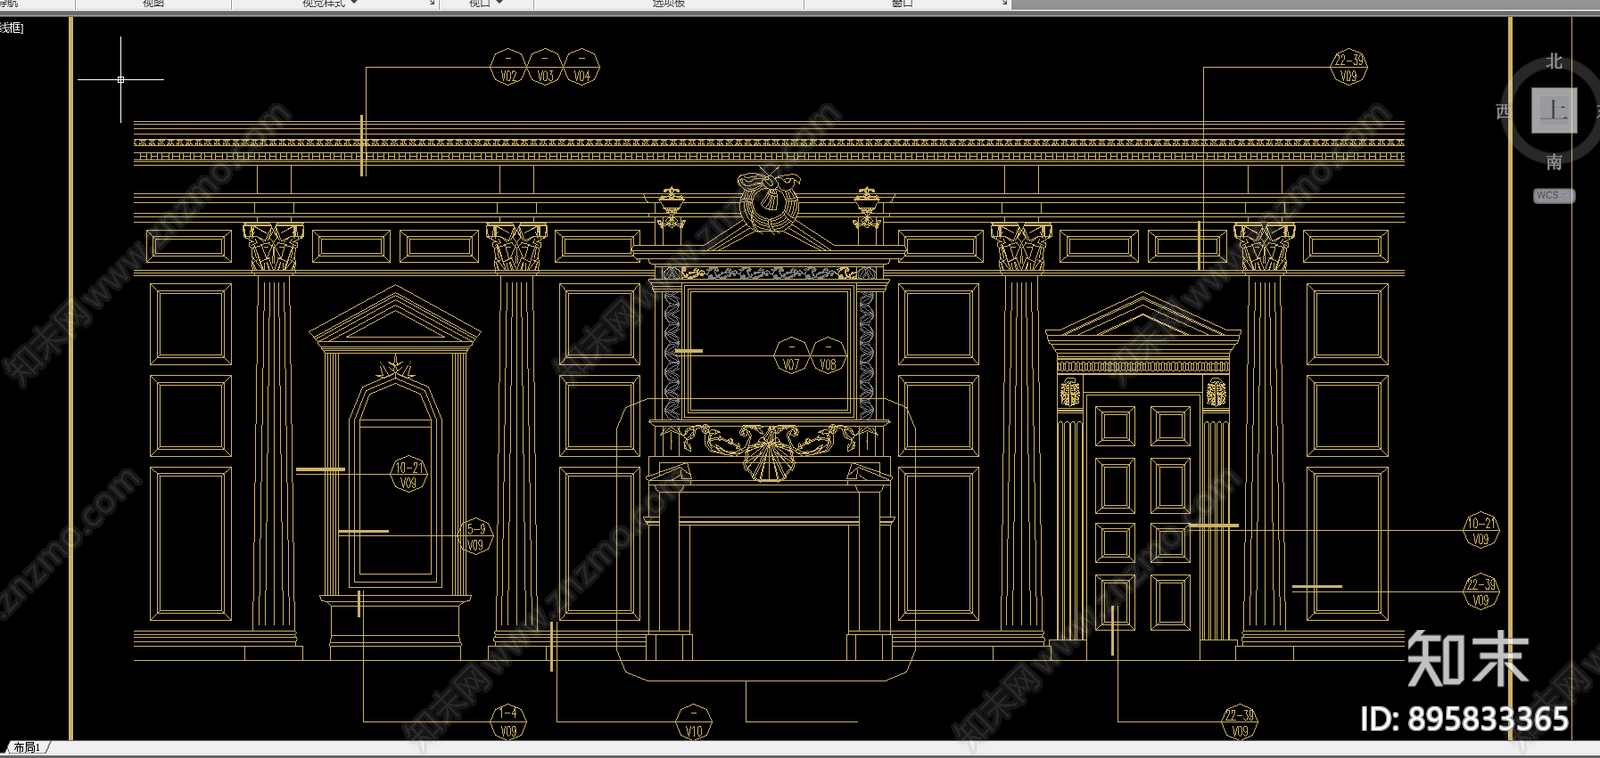Click the ViewCube top face labeled 上

pos(1554,110)
